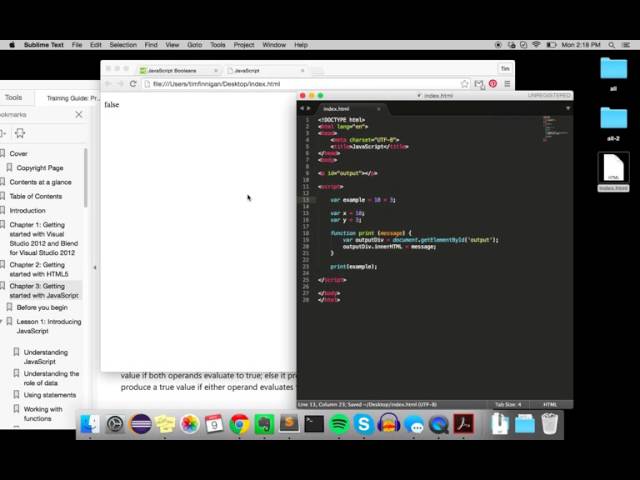
Task: Open Photos app in the Dock
Action: [190, 424]
